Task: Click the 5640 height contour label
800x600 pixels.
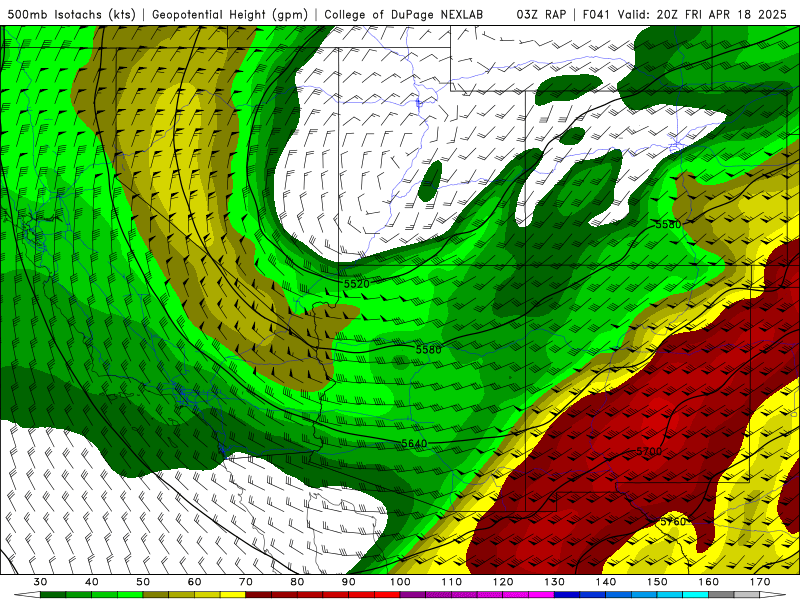Action: tap(414, 443)
